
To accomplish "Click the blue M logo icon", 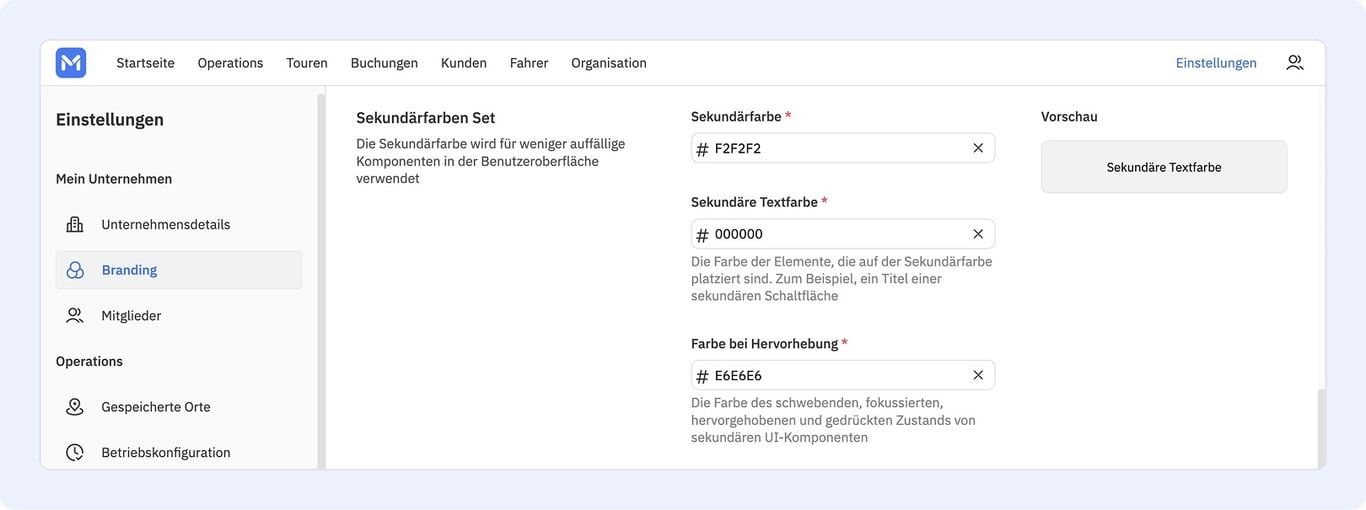I will [x=71, y=63].
